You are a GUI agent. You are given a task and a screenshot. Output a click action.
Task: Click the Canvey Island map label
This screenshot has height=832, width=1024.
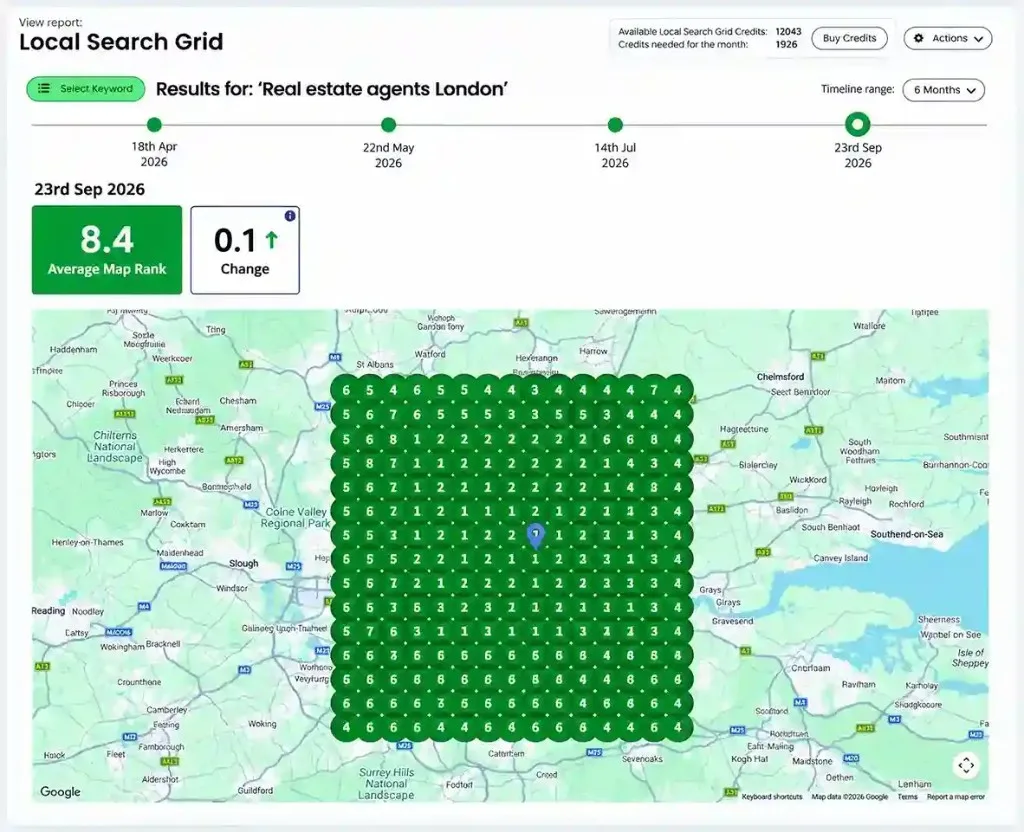[840, 558]
